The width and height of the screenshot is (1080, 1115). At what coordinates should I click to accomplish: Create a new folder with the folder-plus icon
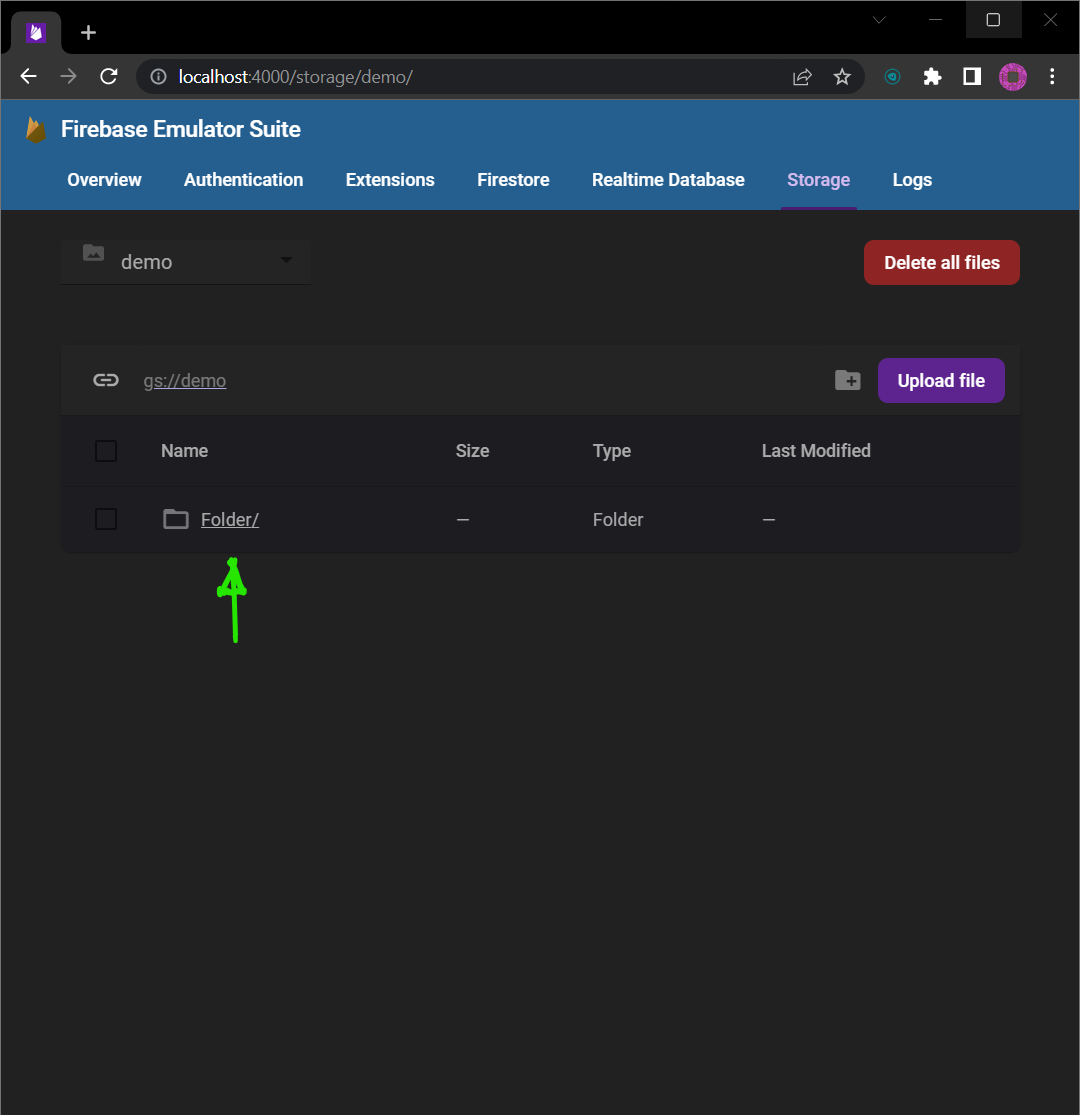point(847,380)
